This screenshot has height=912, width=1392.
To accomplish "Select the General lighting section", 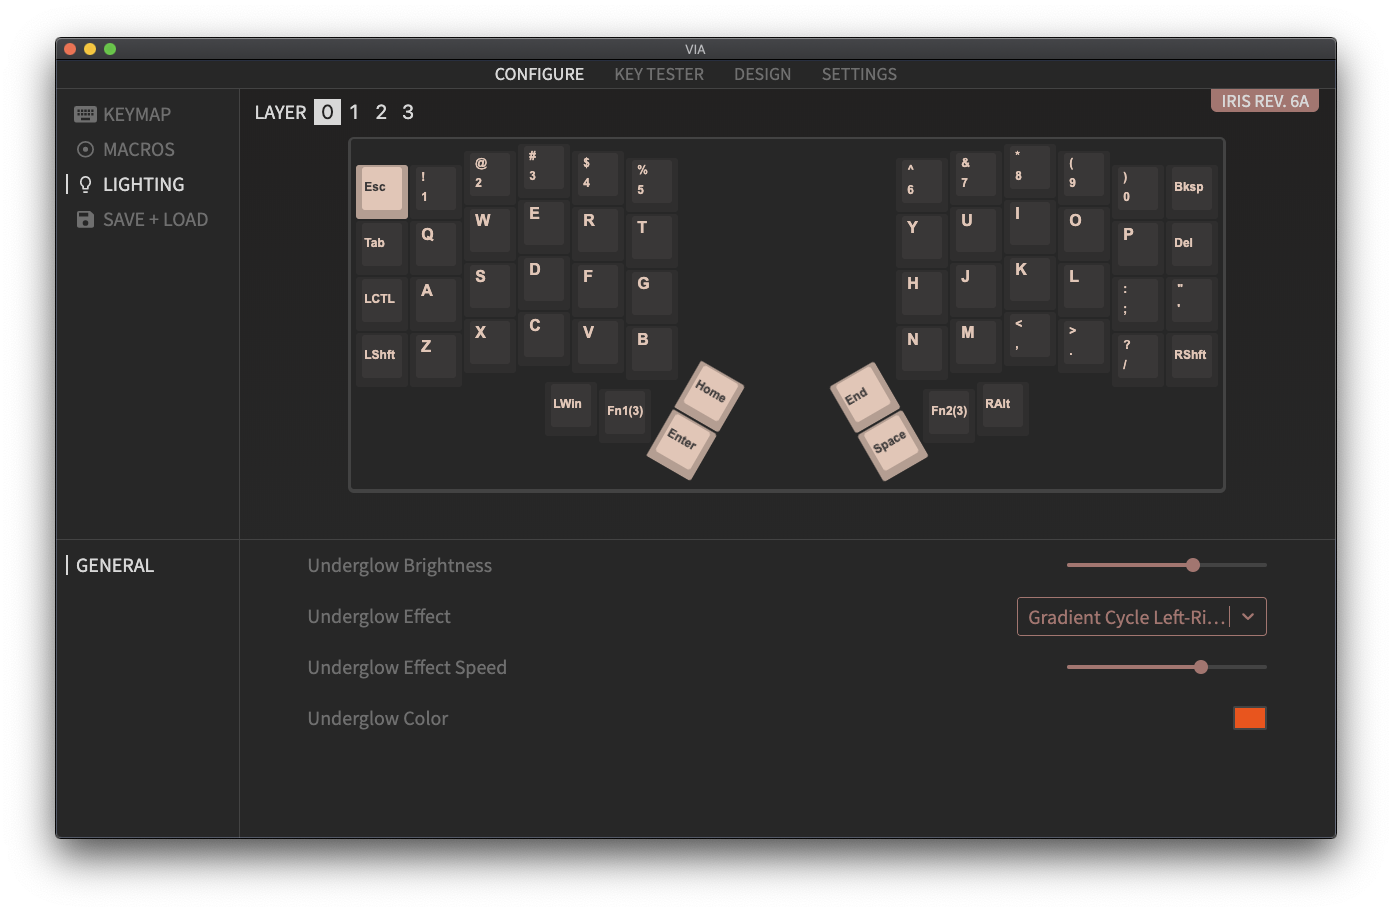I will pyautogui.click(x=115, y=566).
